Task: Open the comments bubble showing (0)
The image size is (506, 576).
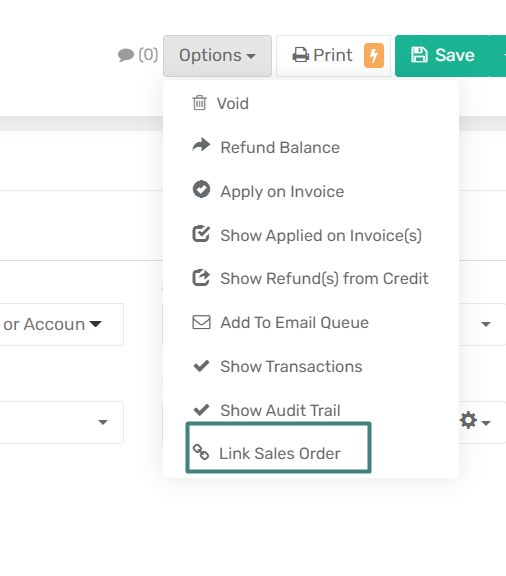Action: click(x=138, y=55)
